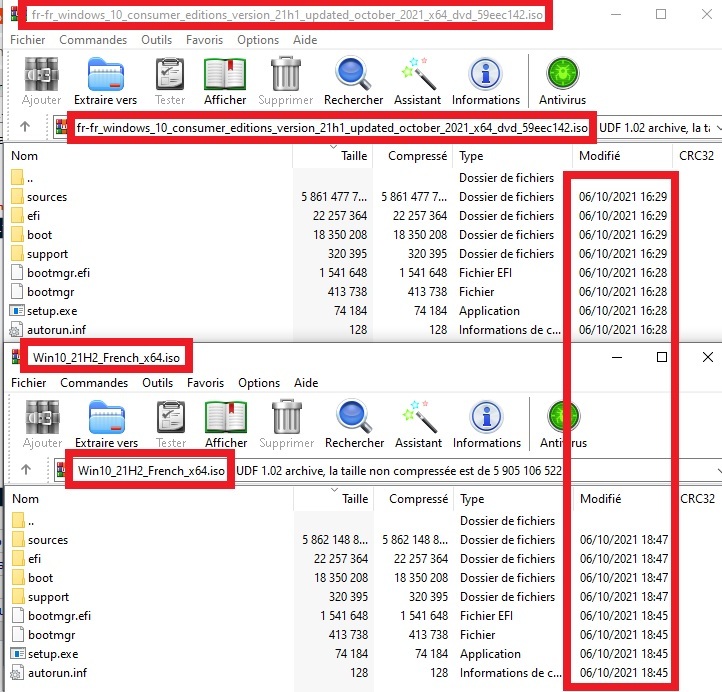
Task: Select parent '..' entry in top window
Action: 22,178
